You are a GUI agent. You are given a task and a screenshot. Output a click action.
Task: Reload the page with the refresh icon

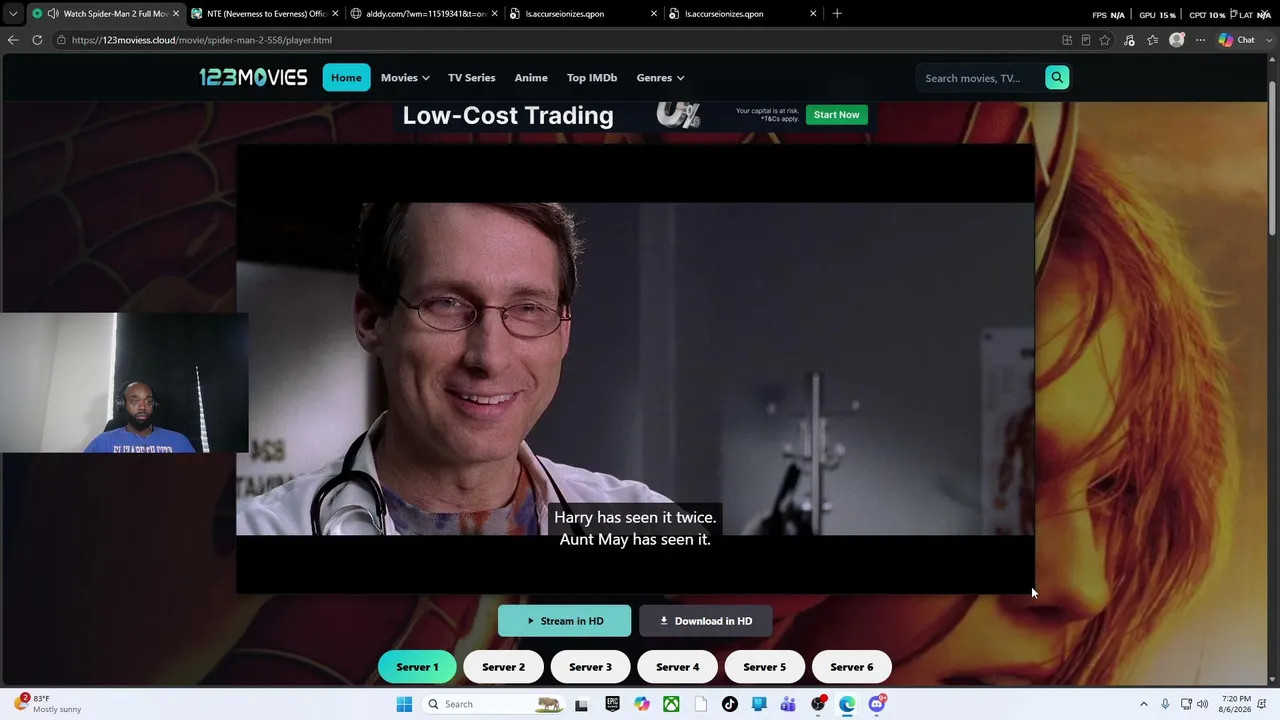pos(37,40)
